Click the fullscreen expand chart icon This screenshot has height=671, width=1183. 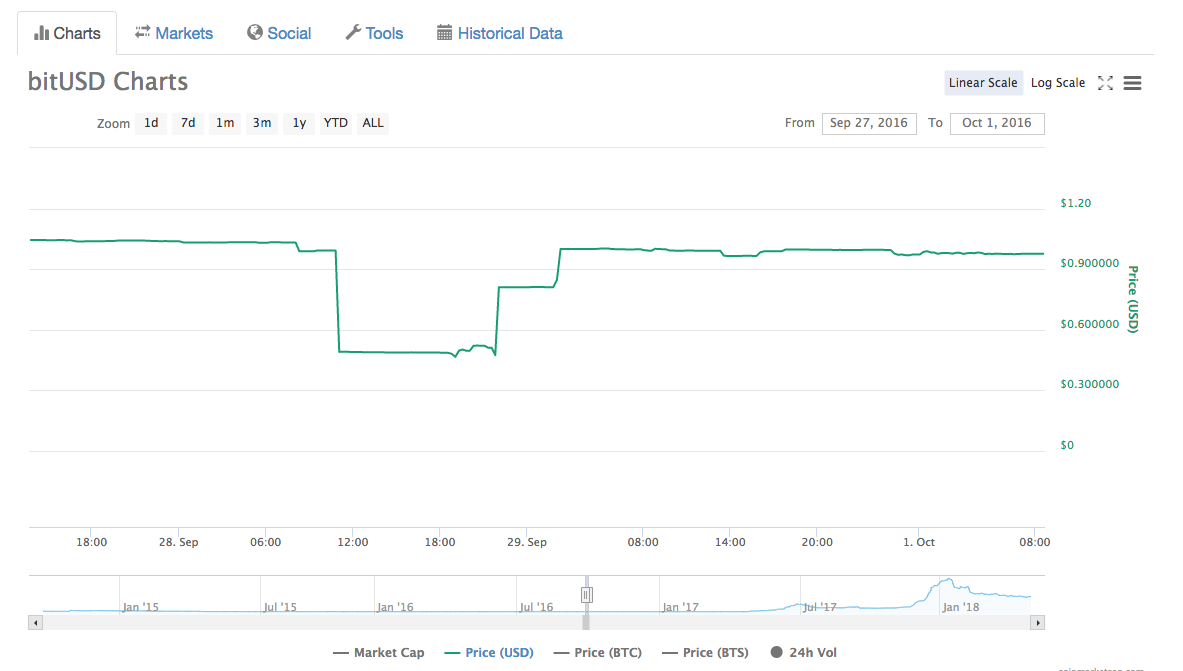[1105, 83]
